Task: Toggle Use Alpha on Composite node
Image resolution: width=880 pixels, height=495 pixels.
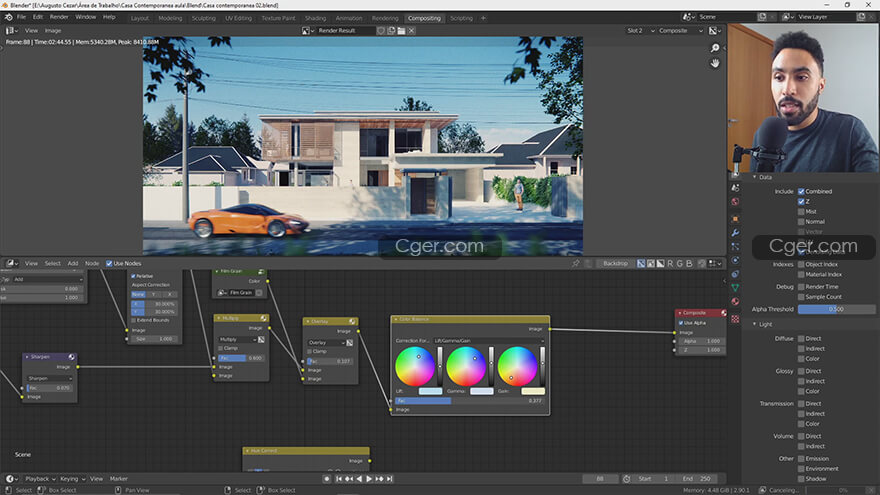Action: pyautogui.click(x=681, y=323)
